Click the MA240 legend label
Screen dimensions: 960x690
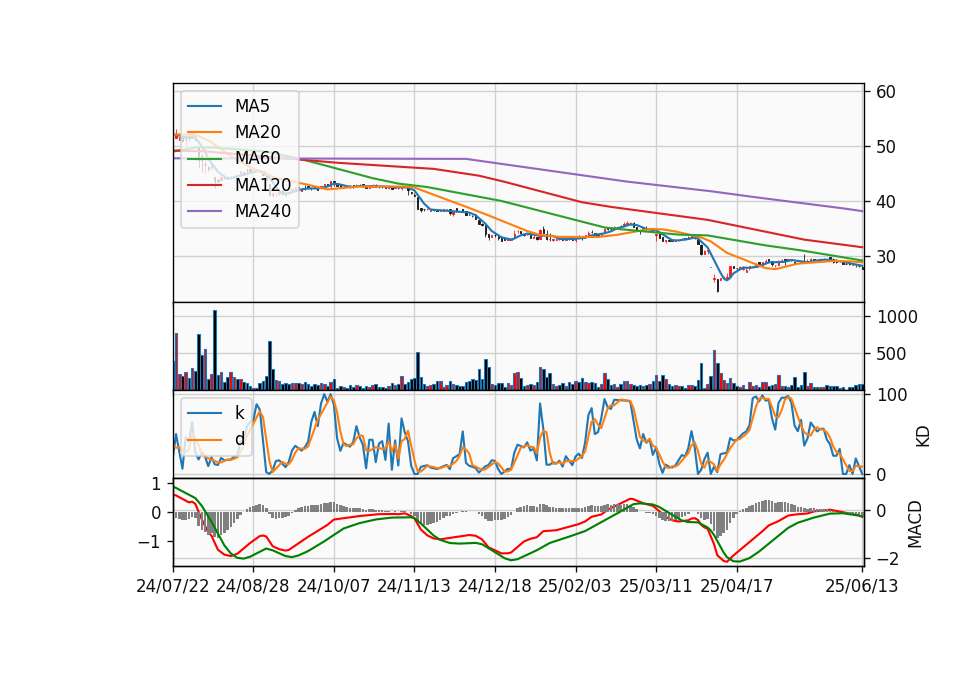click(263, 211)
